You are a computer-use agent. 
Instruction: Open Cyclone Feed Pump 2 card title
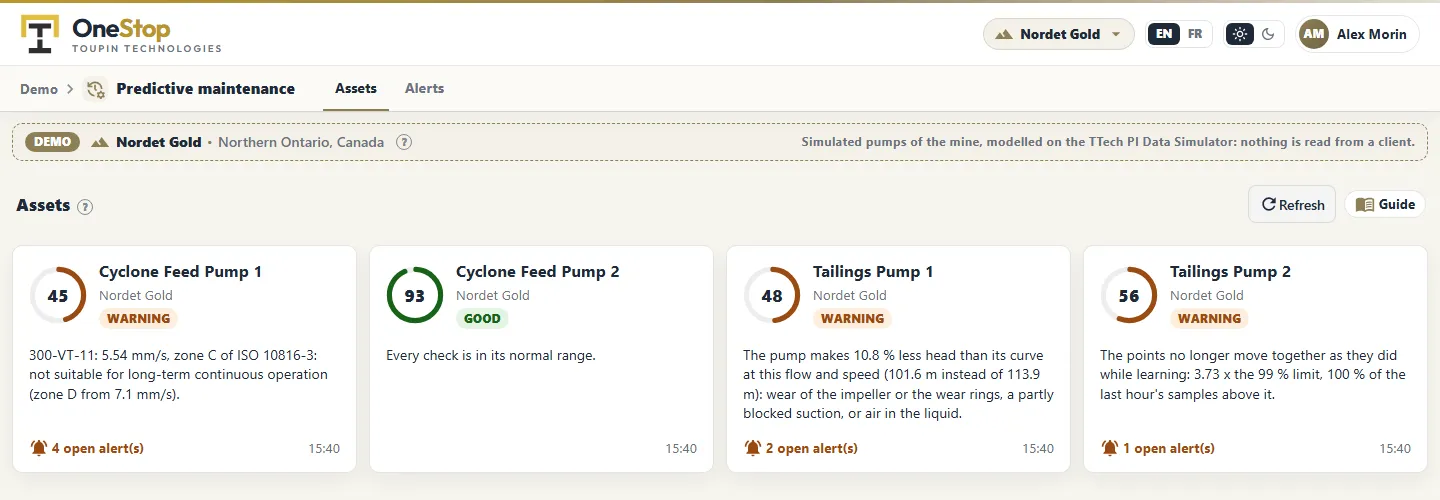coord(538,272)
